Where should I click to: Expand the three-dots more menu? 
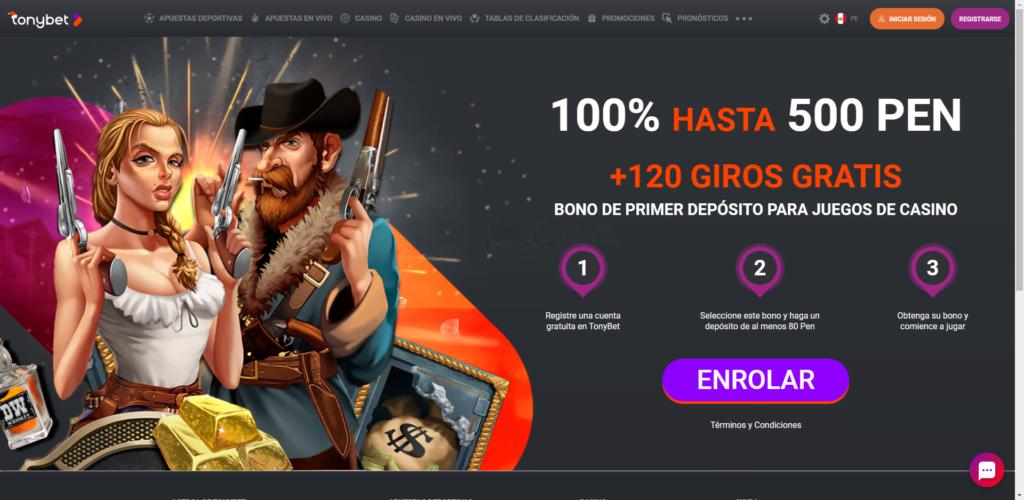tap(744, 19)
